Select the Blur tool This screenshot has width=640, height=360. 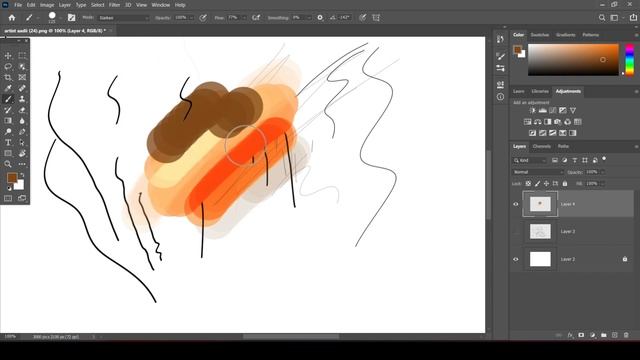pos(22,121)
